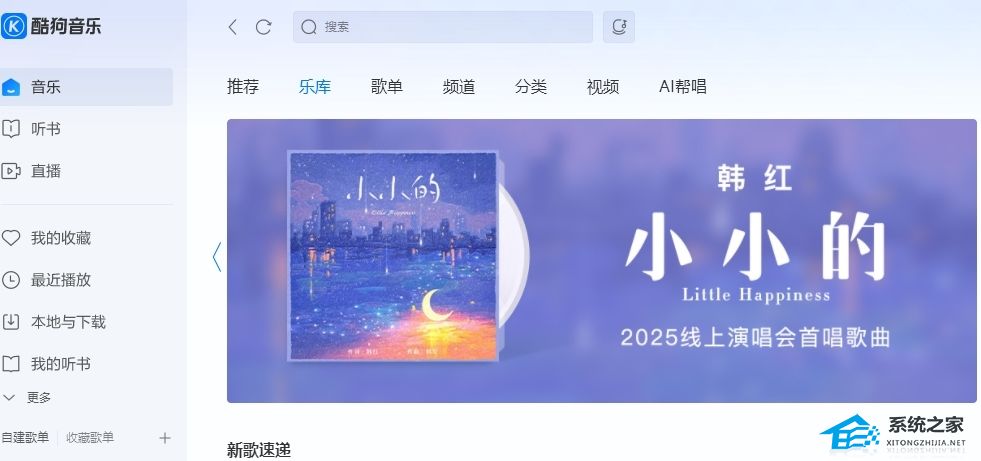Refresh the page with the reload icon
Image resolution: width=981 pixels, height=461 pixels.
pos(263,27)
